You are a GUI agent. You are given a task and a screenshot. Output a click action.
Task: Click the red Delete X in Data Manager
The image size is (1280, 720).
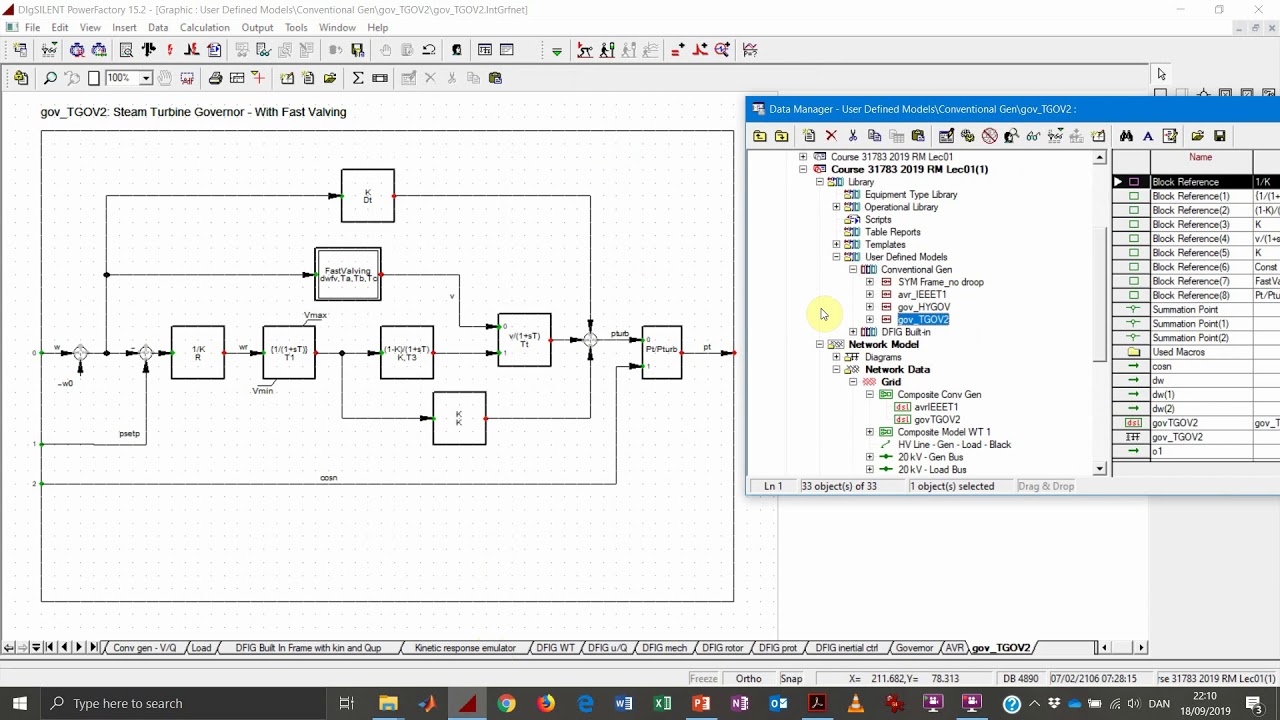pos(831,136)
